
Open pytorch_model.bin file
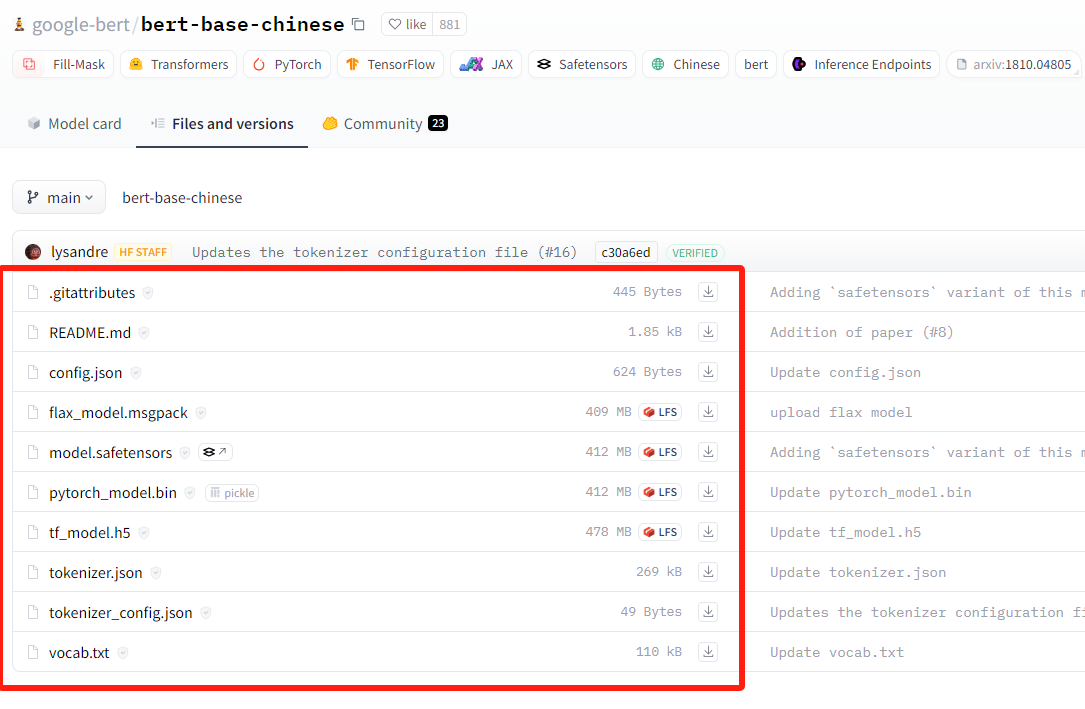coord(113,492)
